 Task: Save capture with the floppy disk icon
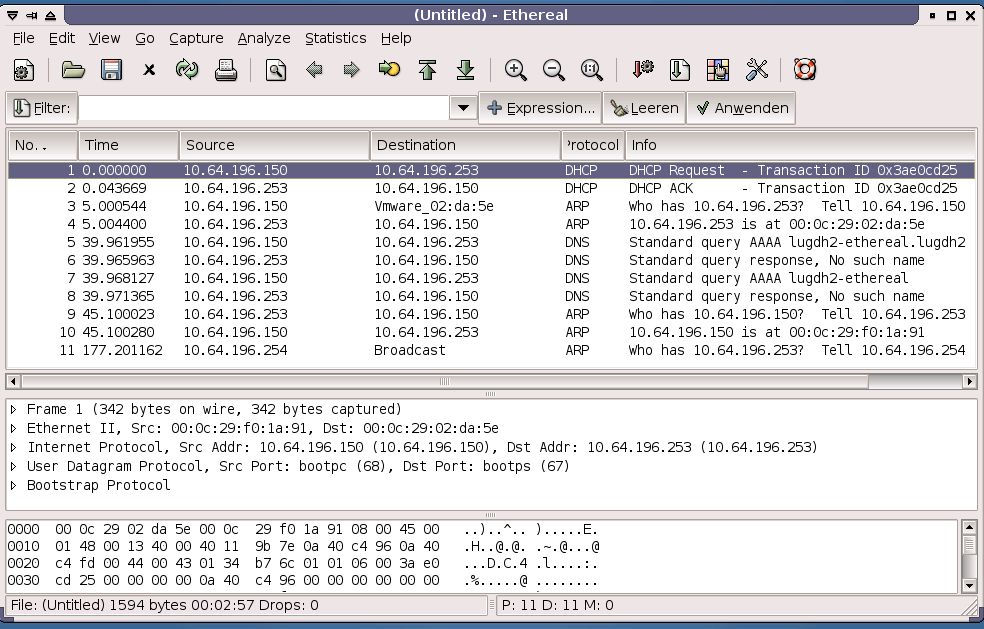point(111,70)
